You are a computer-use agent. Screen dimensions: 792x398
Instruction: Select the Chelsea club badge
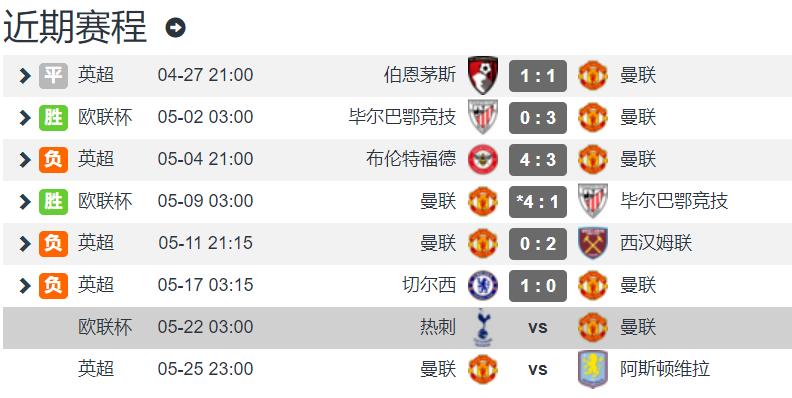[x=483, y=285]
